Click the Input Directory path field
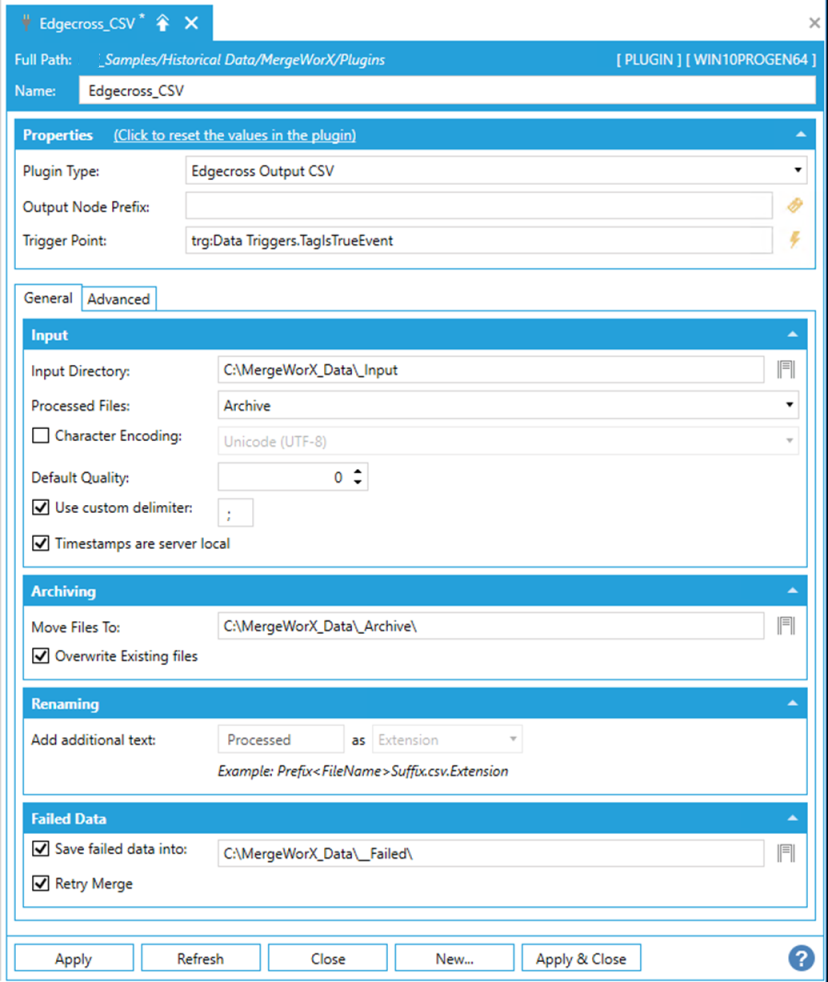The image size is (828, 982). pos(491,370)
